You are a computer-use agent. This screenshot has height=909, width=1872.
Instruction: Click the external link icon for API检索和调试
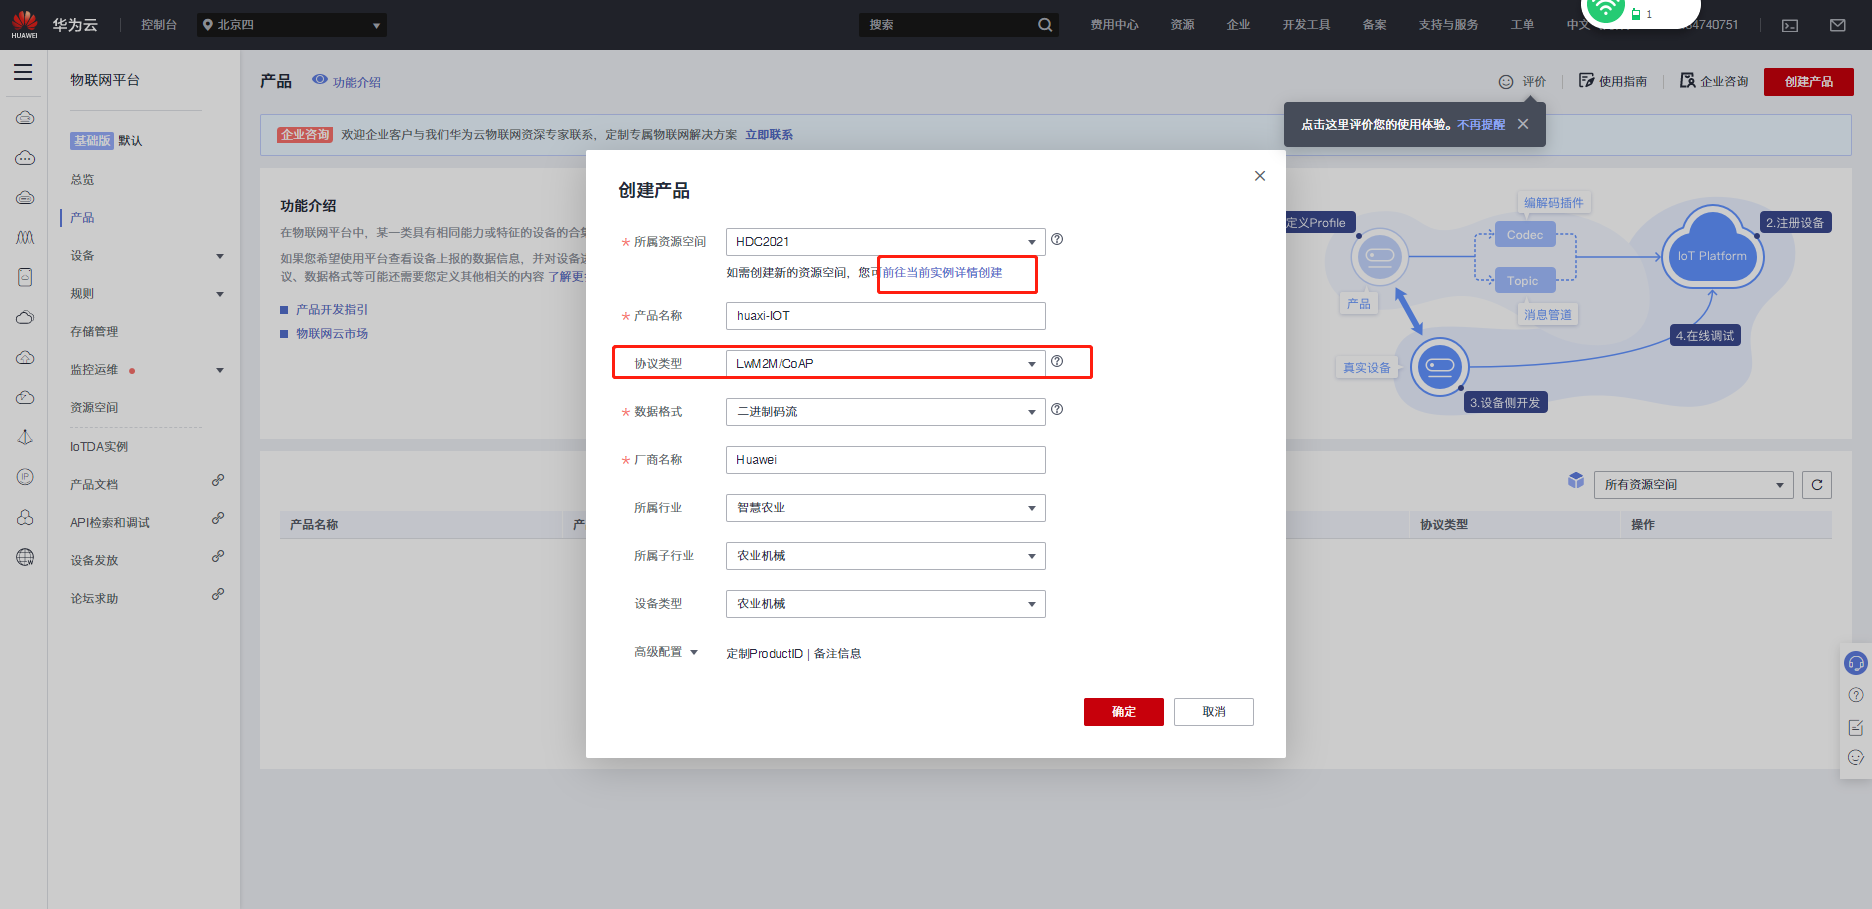(x=218, y=518)
